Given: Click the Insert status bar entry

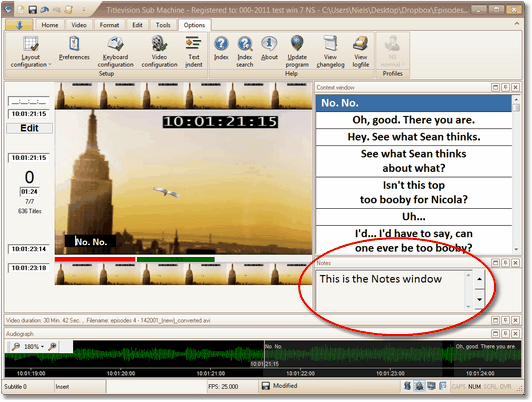Looking at the screenshot, I should point(62,386).
